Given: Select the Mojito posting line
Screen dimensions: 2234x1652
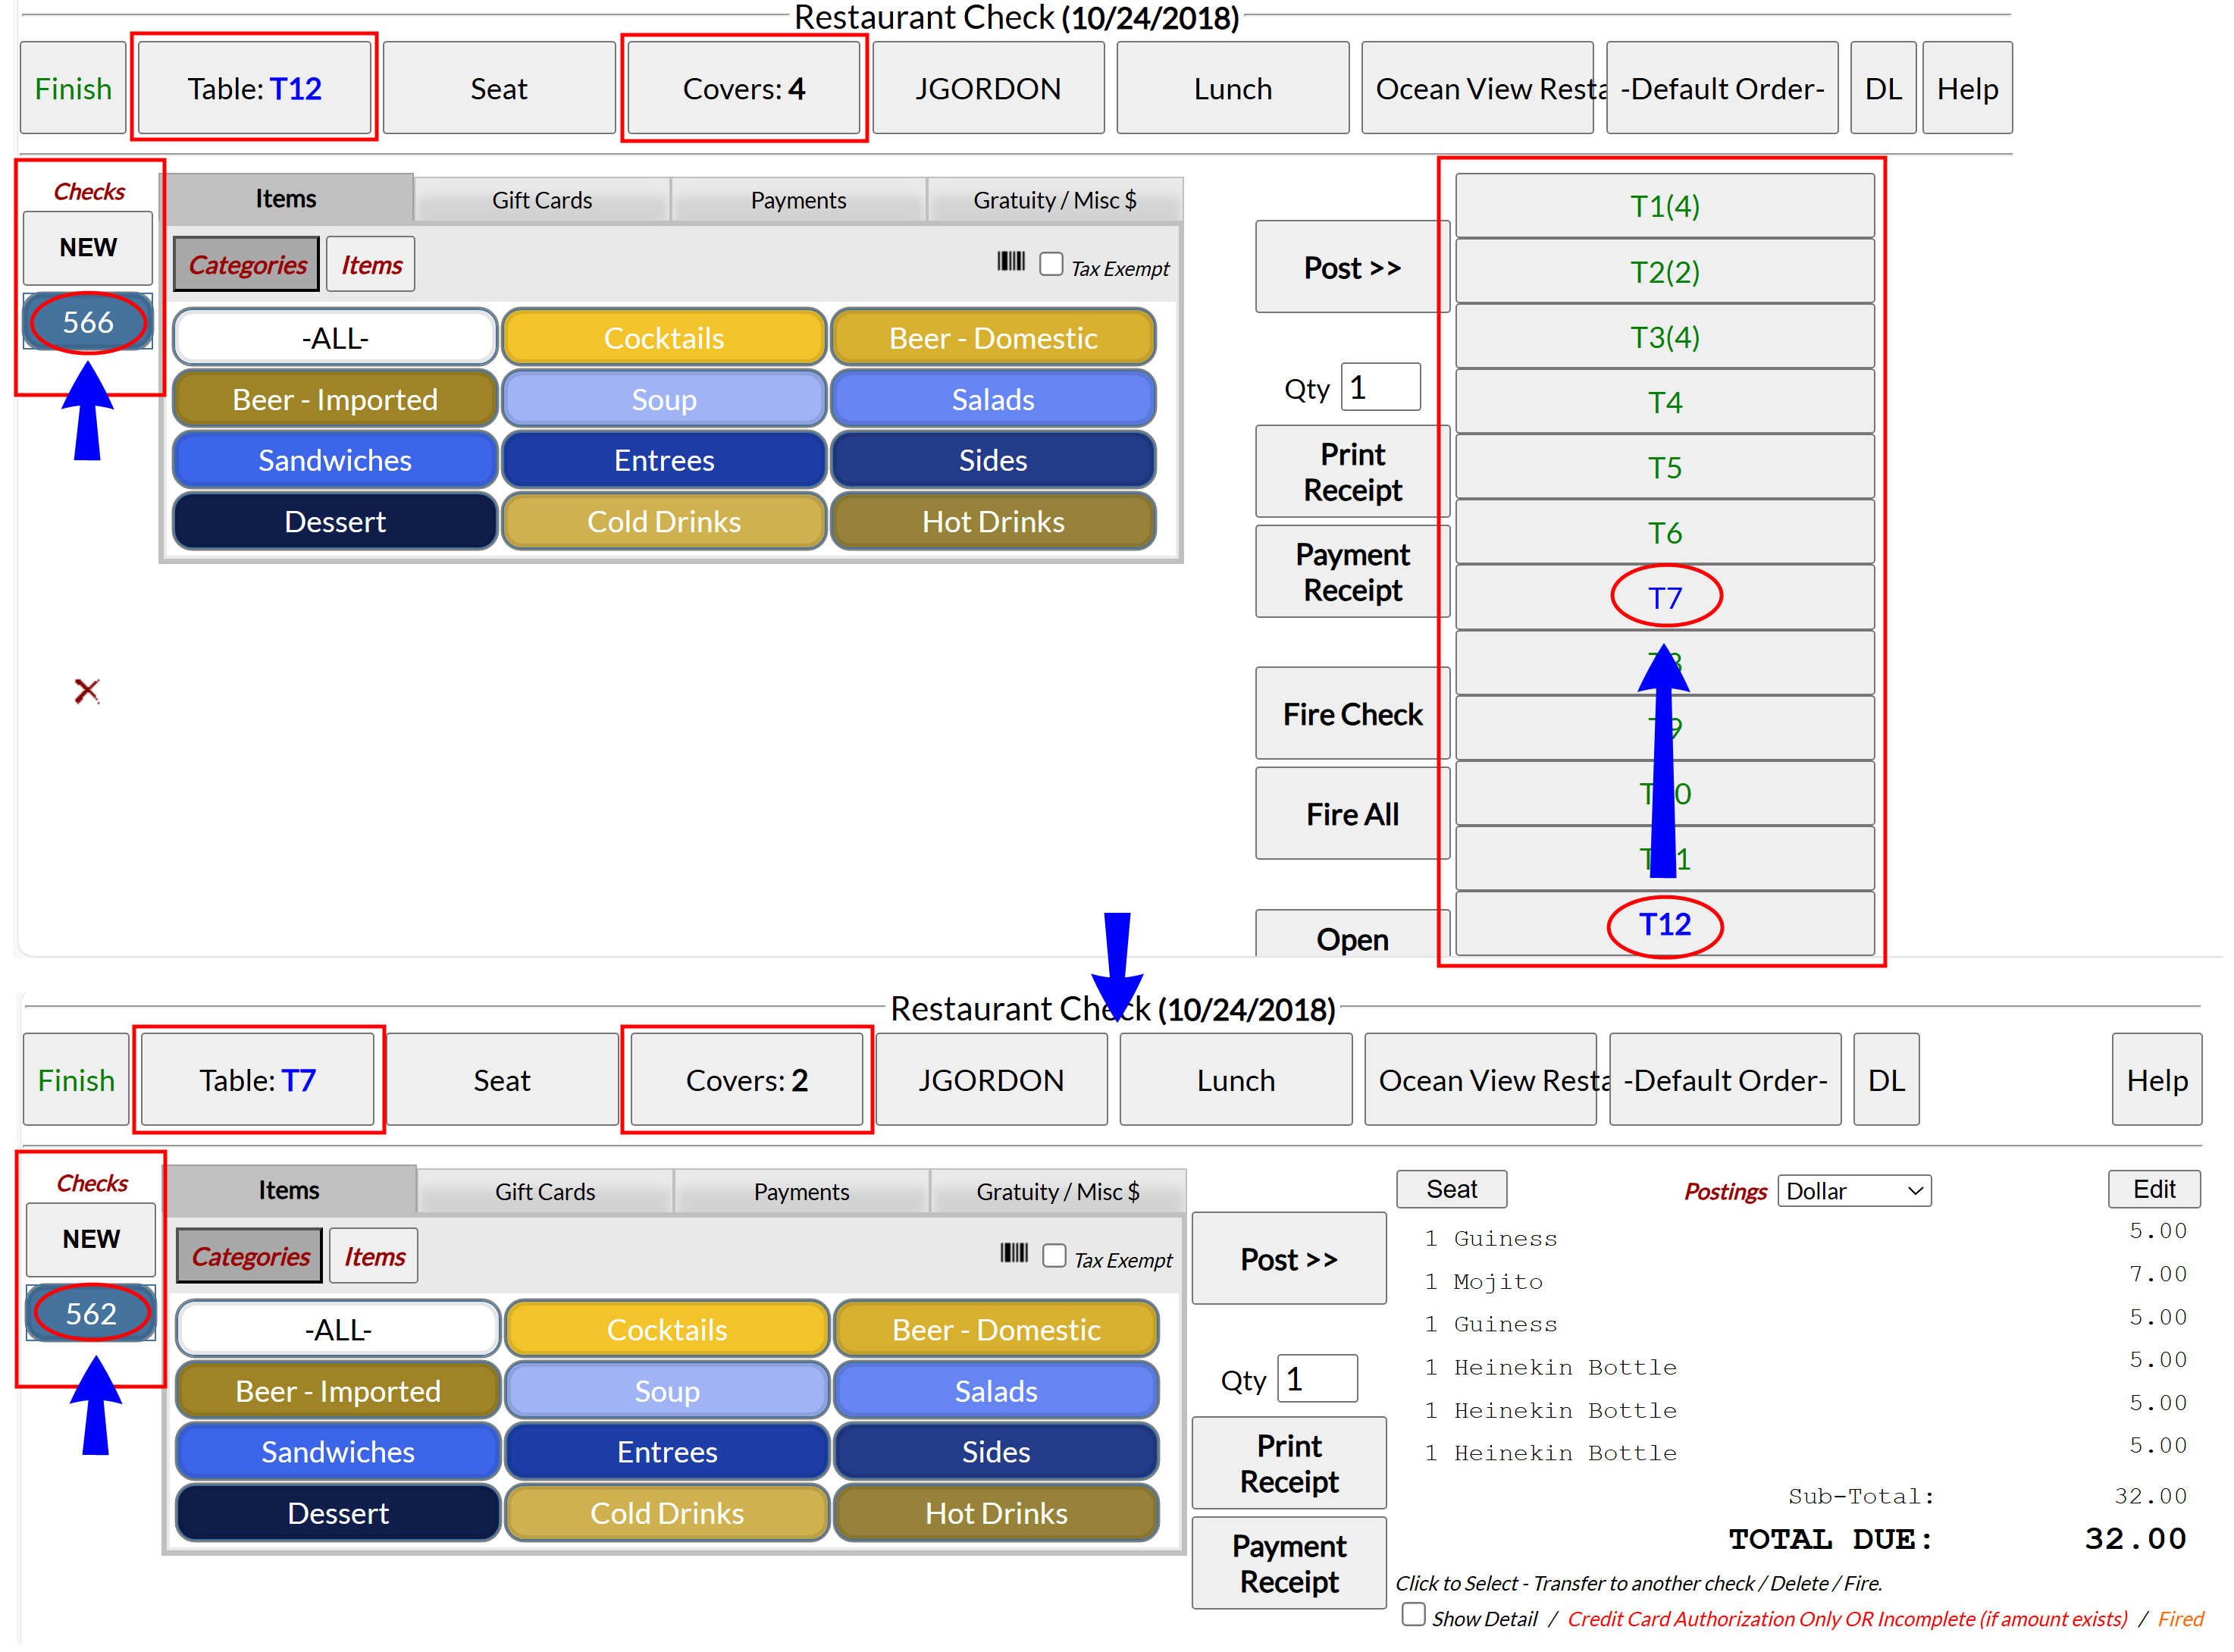Looking at the screenshot, I should tap(1497, 1282).
